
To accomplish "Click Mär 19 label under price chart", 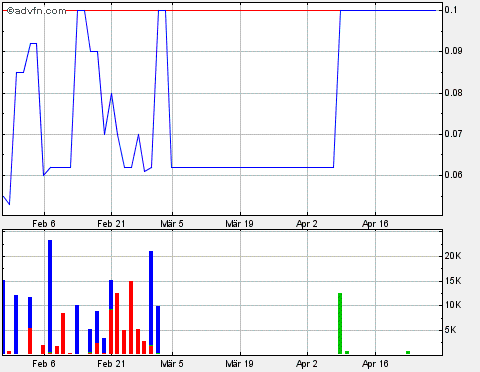I will click(x=239, y=224).
